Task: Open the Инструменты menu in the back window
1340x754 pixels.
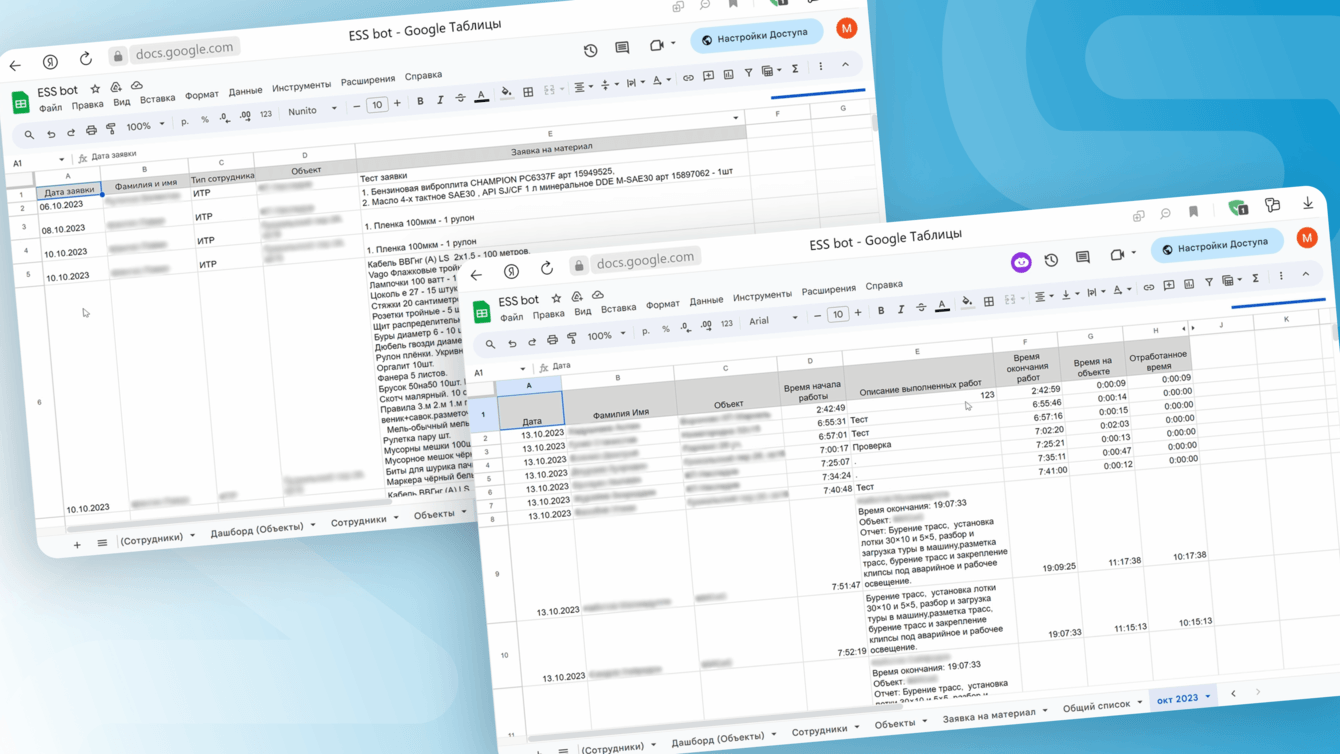Action: pos(301,86)
